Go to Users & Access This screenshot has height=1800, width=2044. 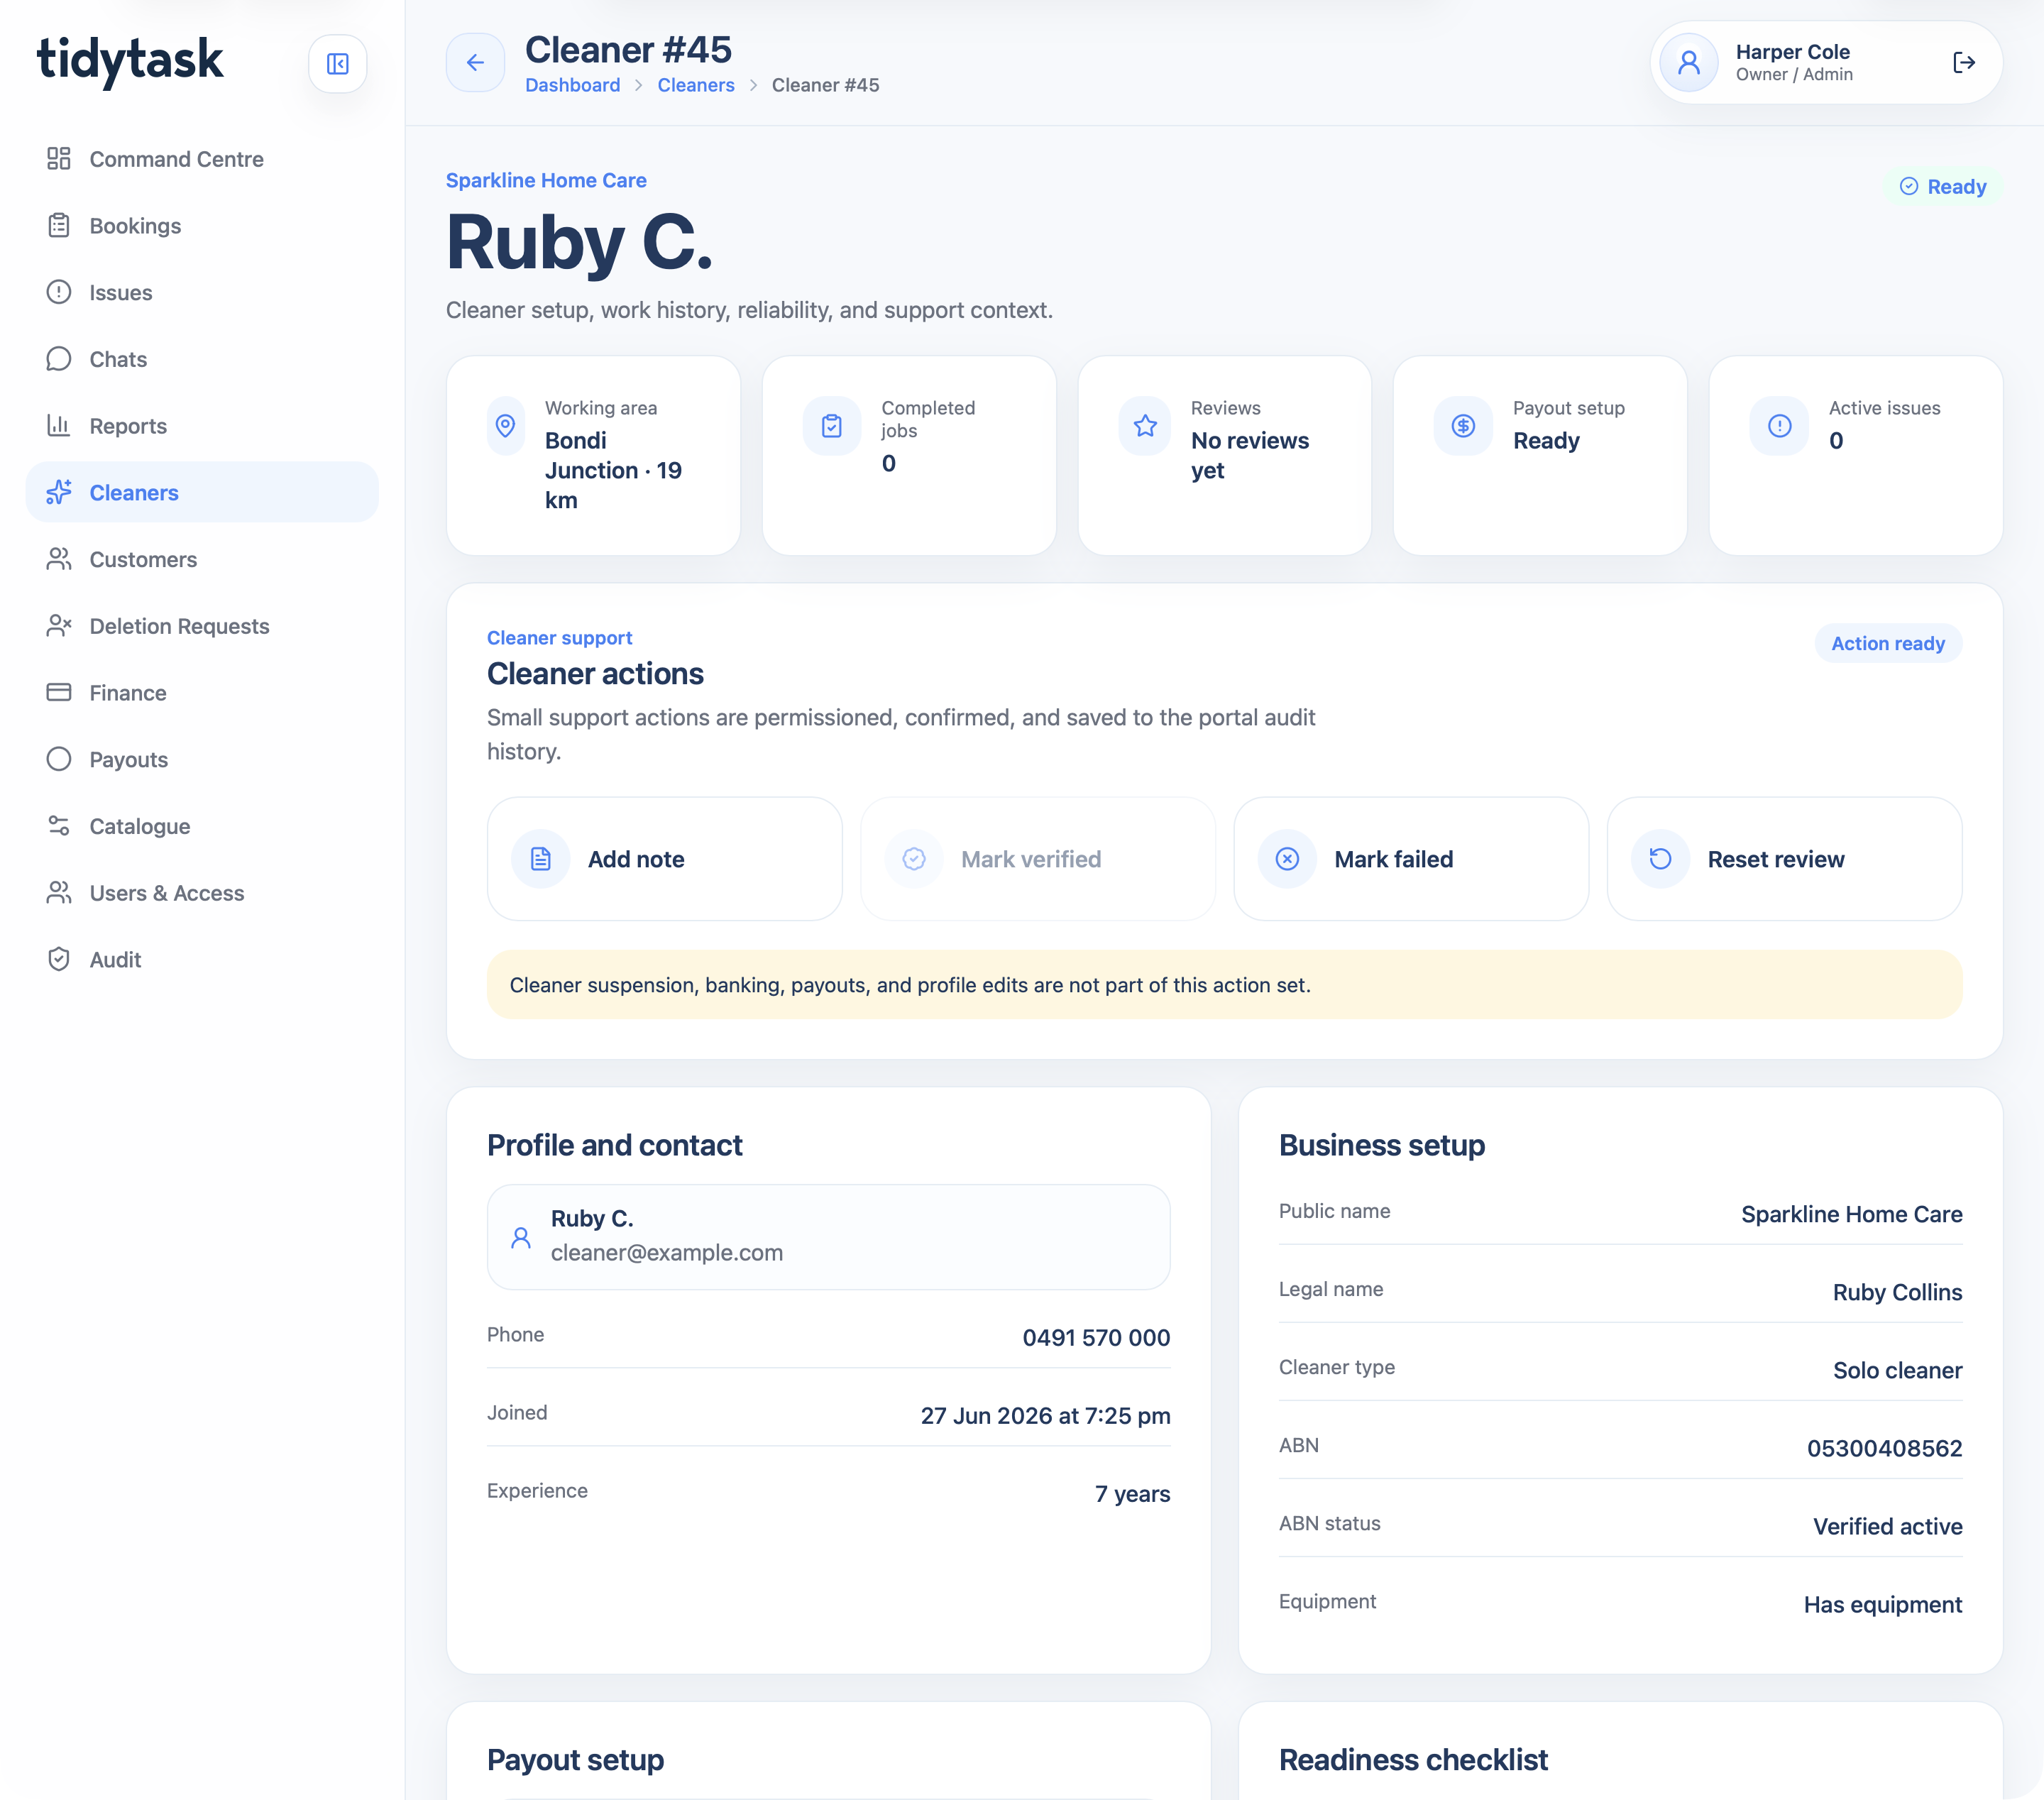click(x=202, y=892)
